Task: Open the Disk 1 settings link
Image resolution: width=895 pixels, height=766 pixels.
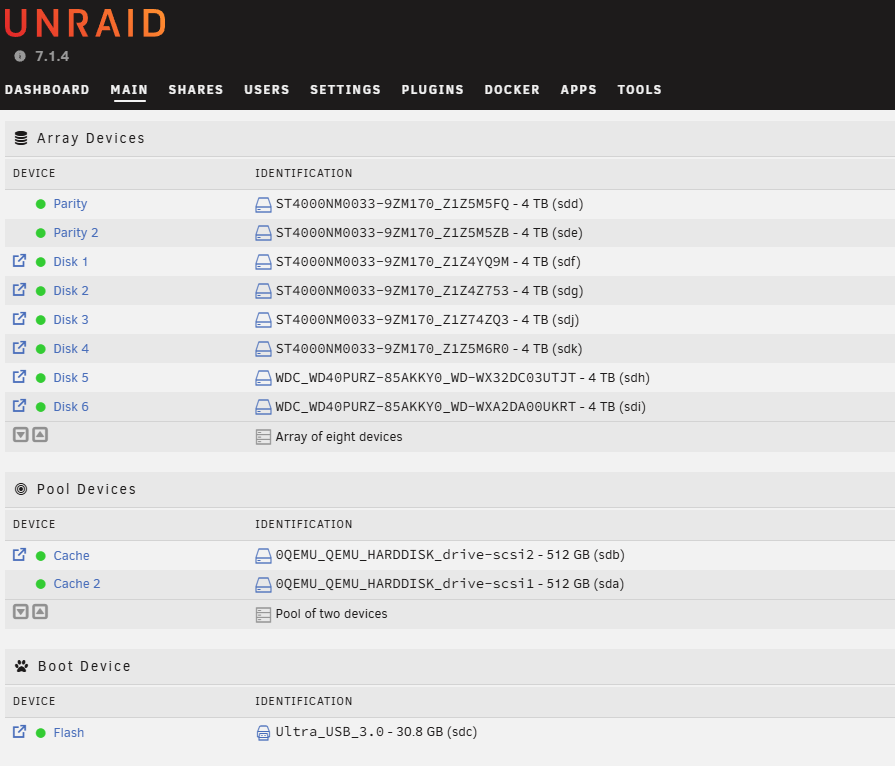Action: pyautogui.click(x=71, y=262)
